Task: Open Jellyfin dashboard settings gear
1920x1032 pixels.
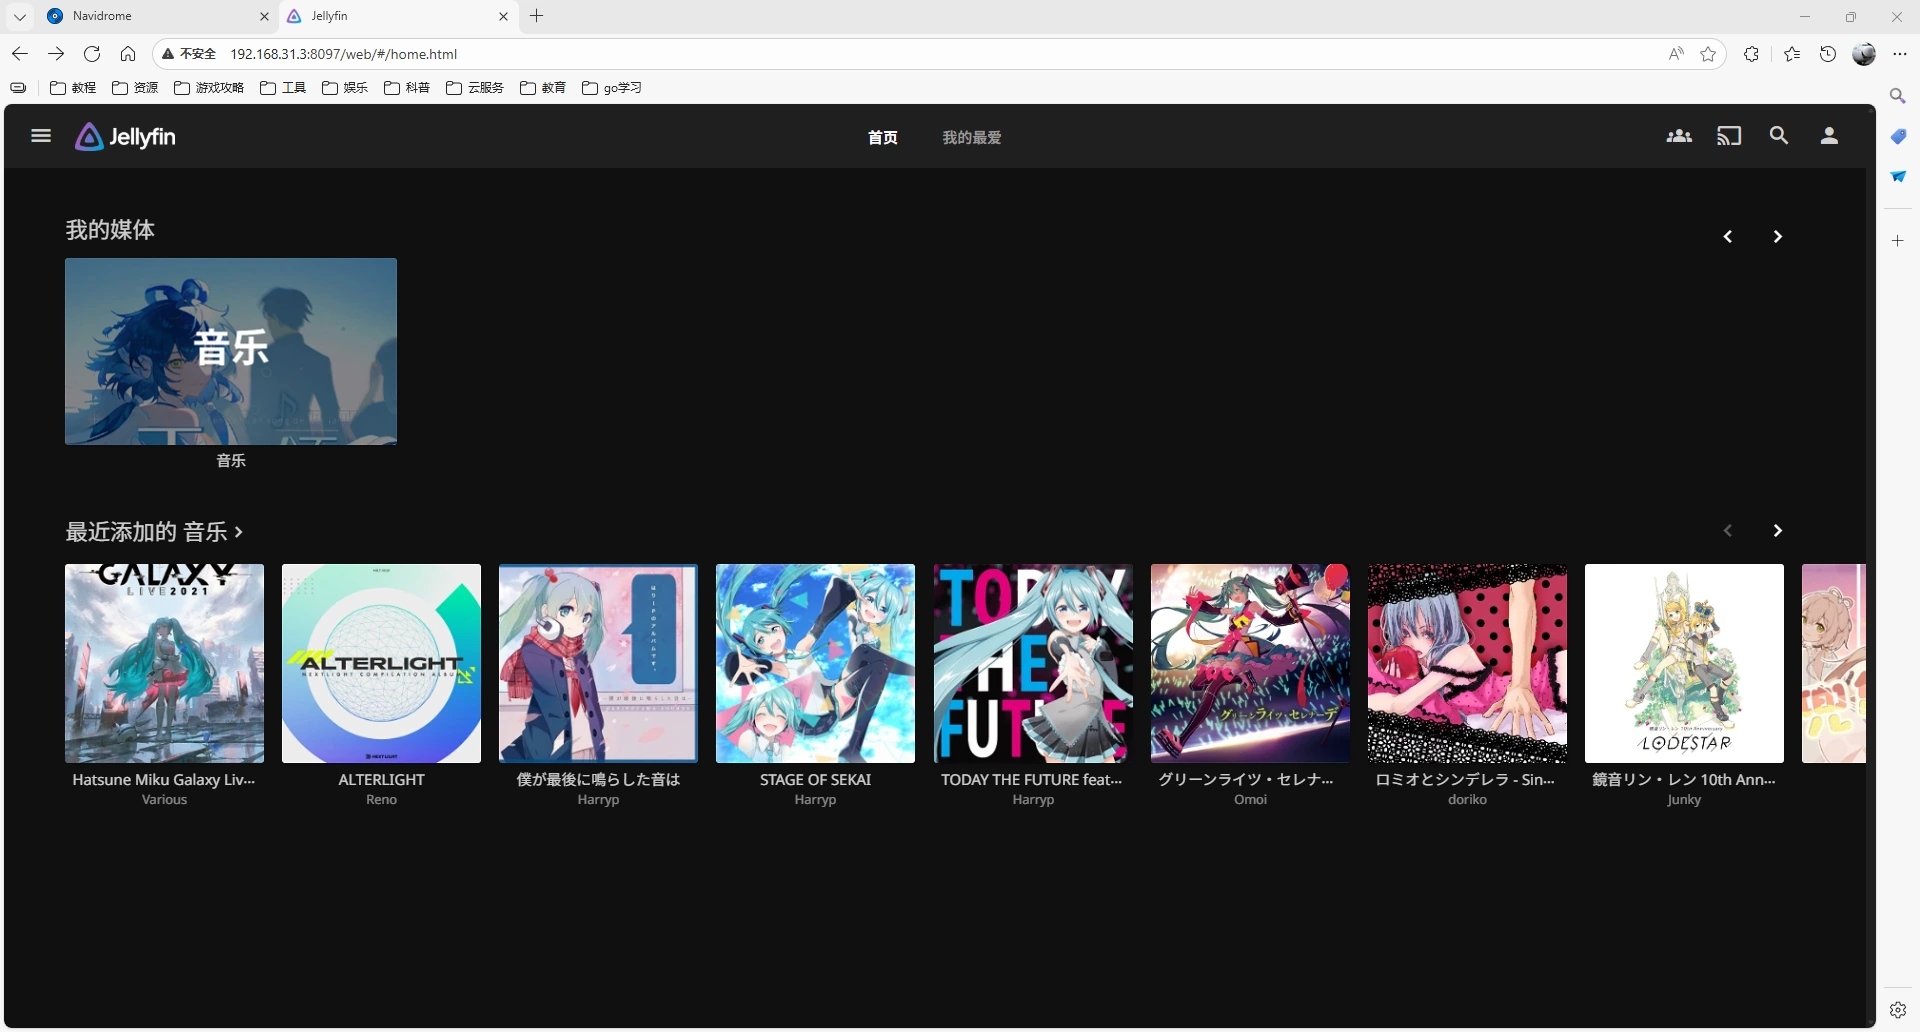Action: pos(1897,1009)
